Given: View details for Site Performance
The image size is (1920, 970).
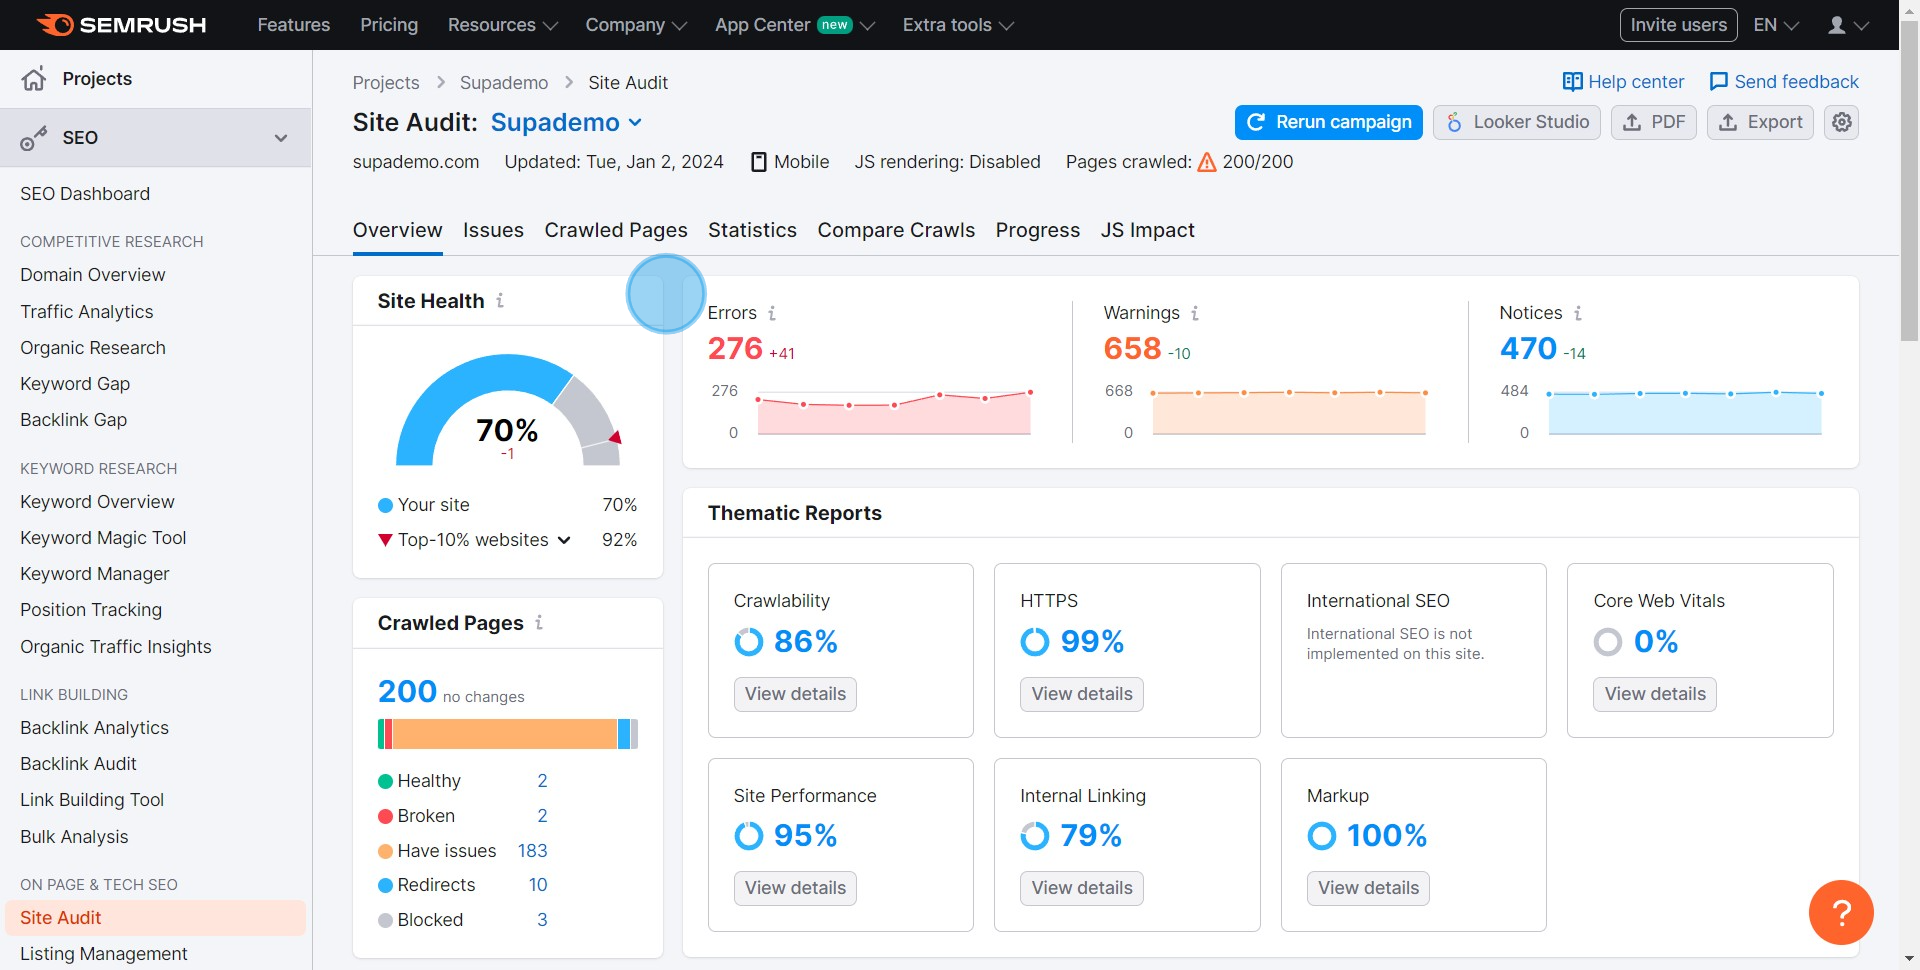Looking at the screenshot, I should click(x=795, y=888).
